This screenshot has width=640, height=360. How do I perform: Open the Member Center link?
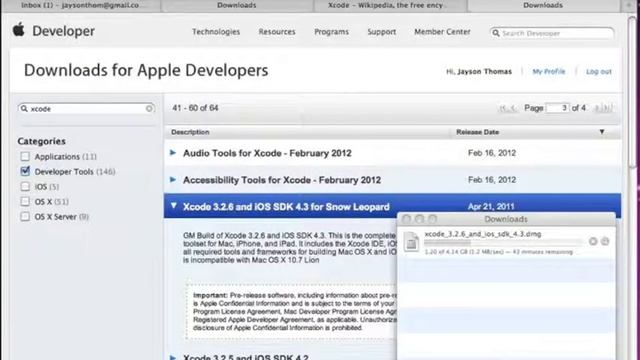pos(442,32)
